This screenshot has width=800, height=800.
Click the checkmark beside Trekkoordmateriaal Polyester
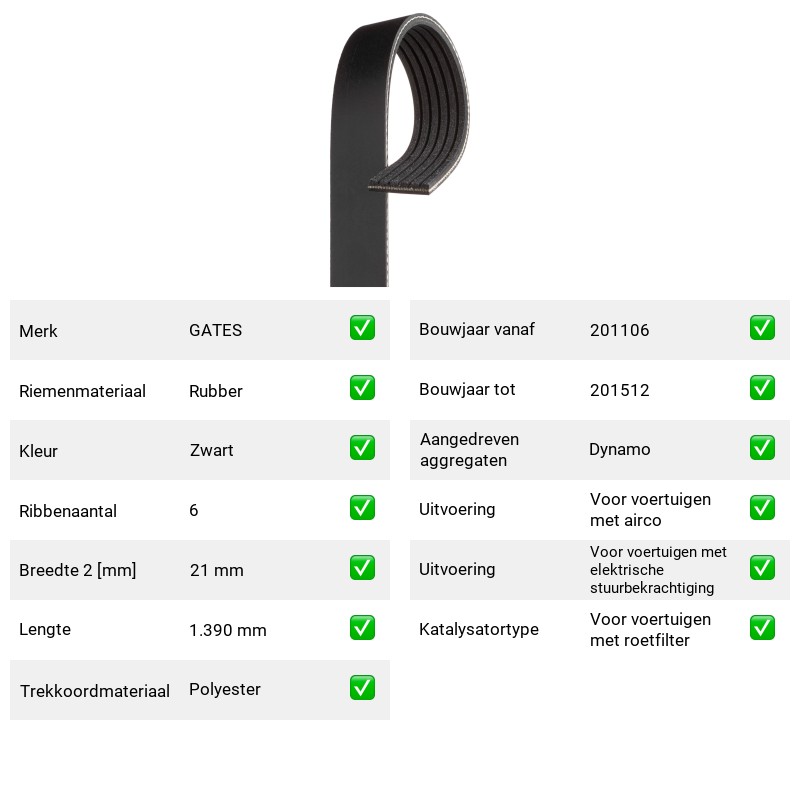(x=362, y=688)
